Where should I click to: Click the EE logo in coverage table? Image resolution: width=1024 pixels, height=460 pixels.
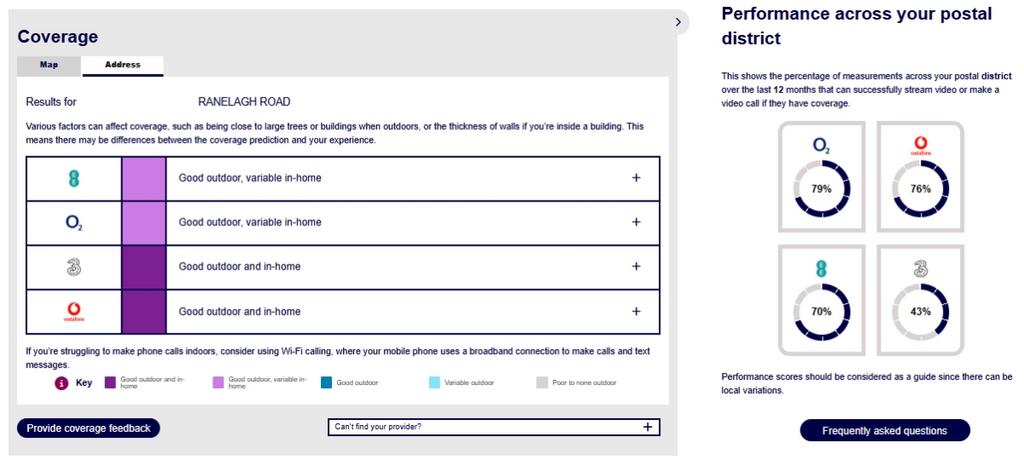74,178
